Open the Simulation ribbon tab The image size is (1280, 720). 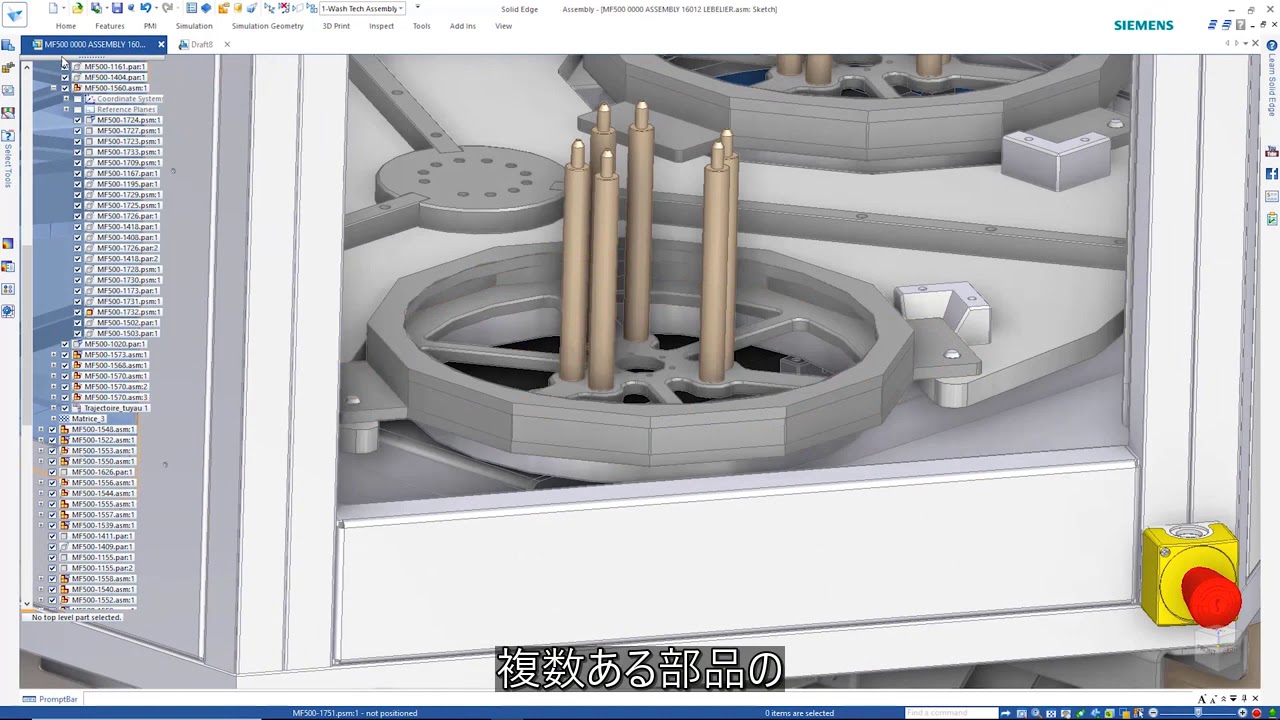point(194,26)
